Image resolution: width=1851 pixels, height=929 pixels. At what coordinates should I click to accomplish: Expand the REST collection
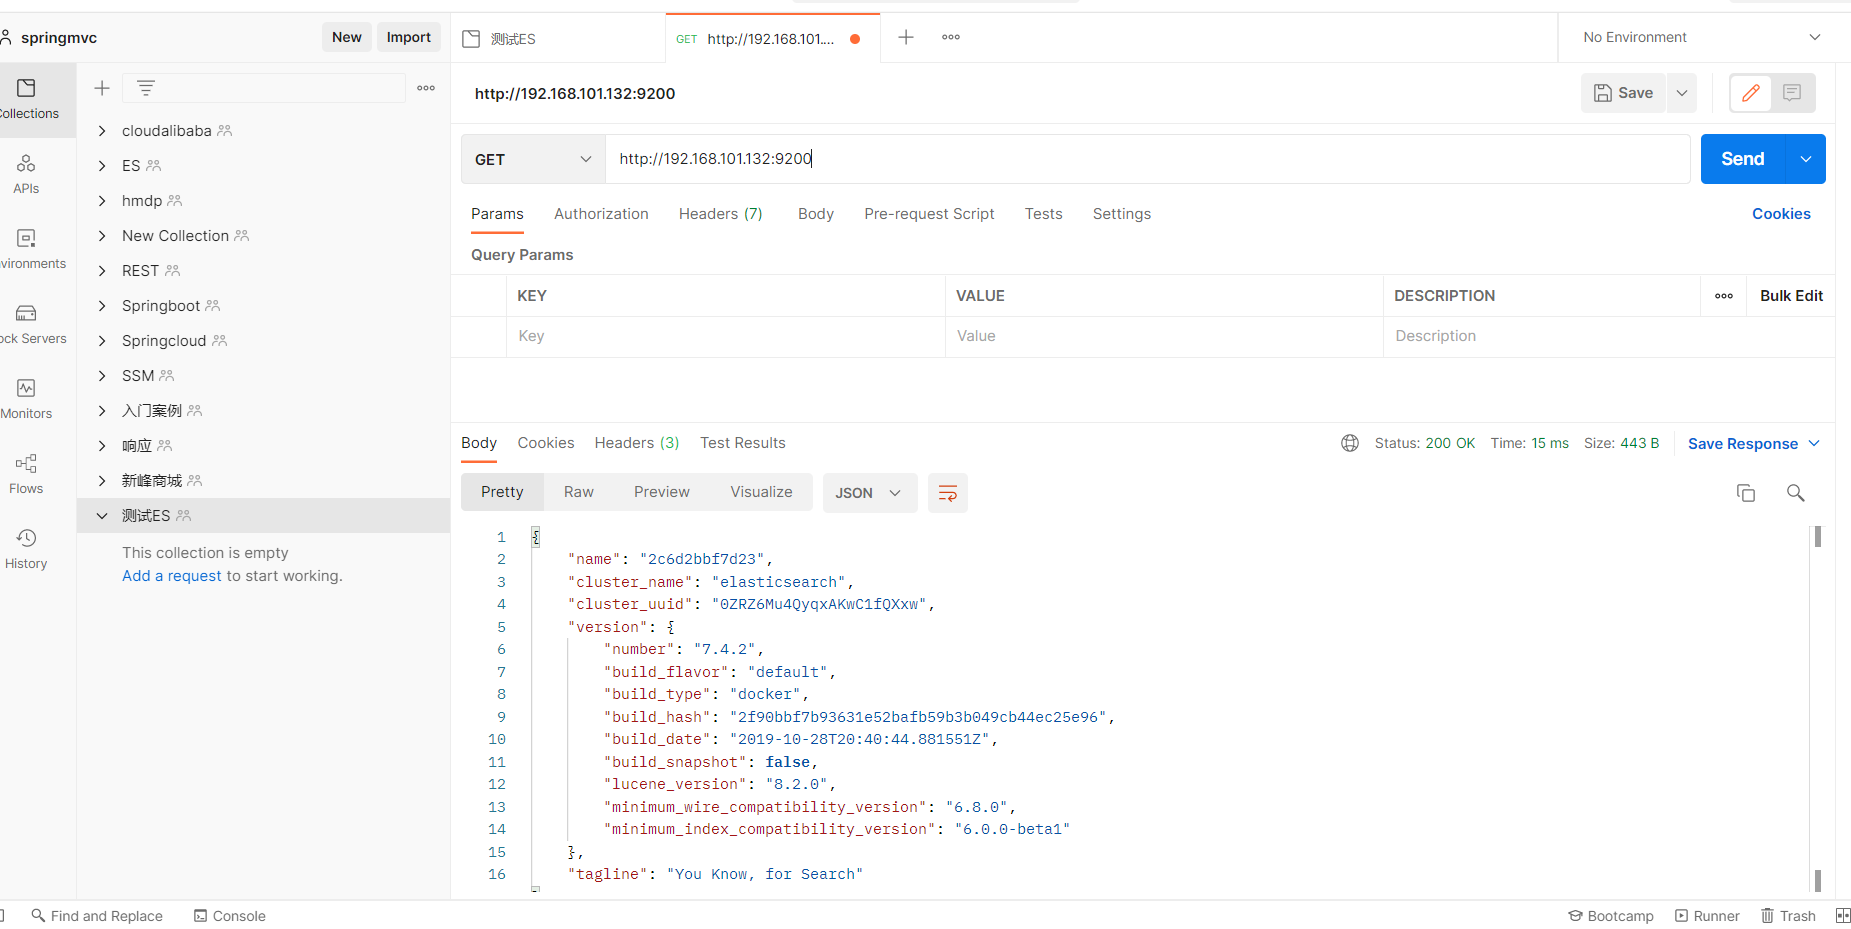[102, 271]
